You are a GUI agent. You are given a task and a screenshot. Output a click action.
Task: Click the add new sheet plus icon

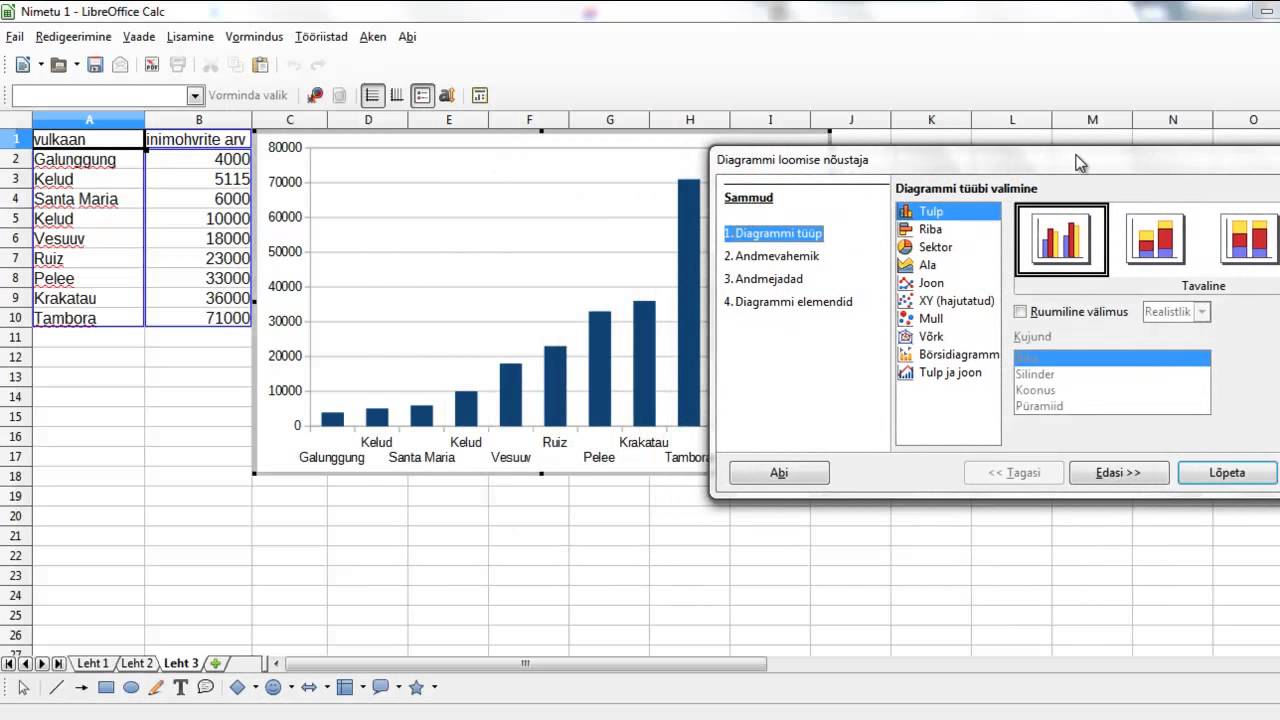[x=215, y=663]
